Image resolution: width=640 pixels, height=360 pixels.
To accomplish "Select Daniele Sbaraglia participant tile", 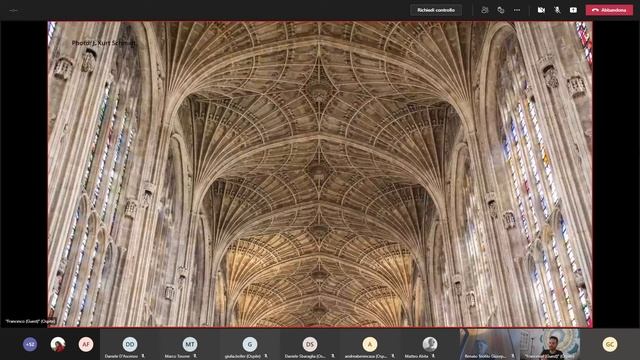I will pos(310,344).
